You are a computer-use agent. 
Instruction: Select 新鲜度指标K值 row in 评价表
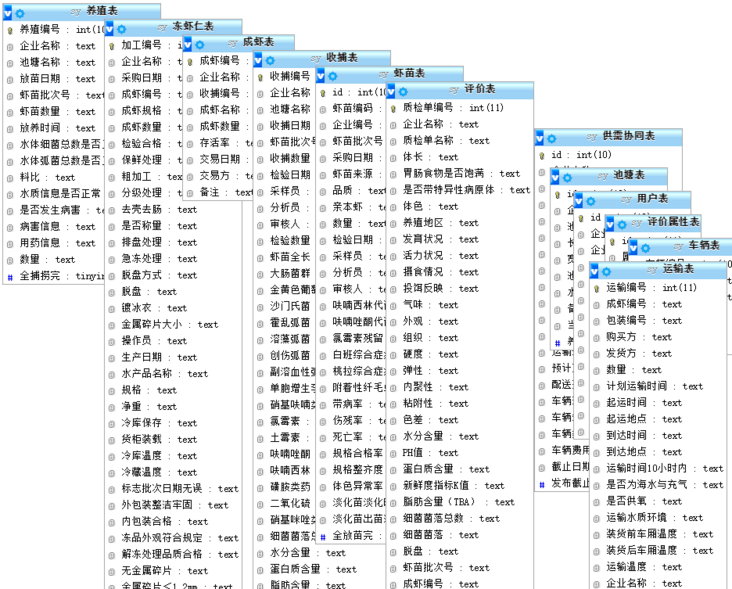(x=460, y=485)
